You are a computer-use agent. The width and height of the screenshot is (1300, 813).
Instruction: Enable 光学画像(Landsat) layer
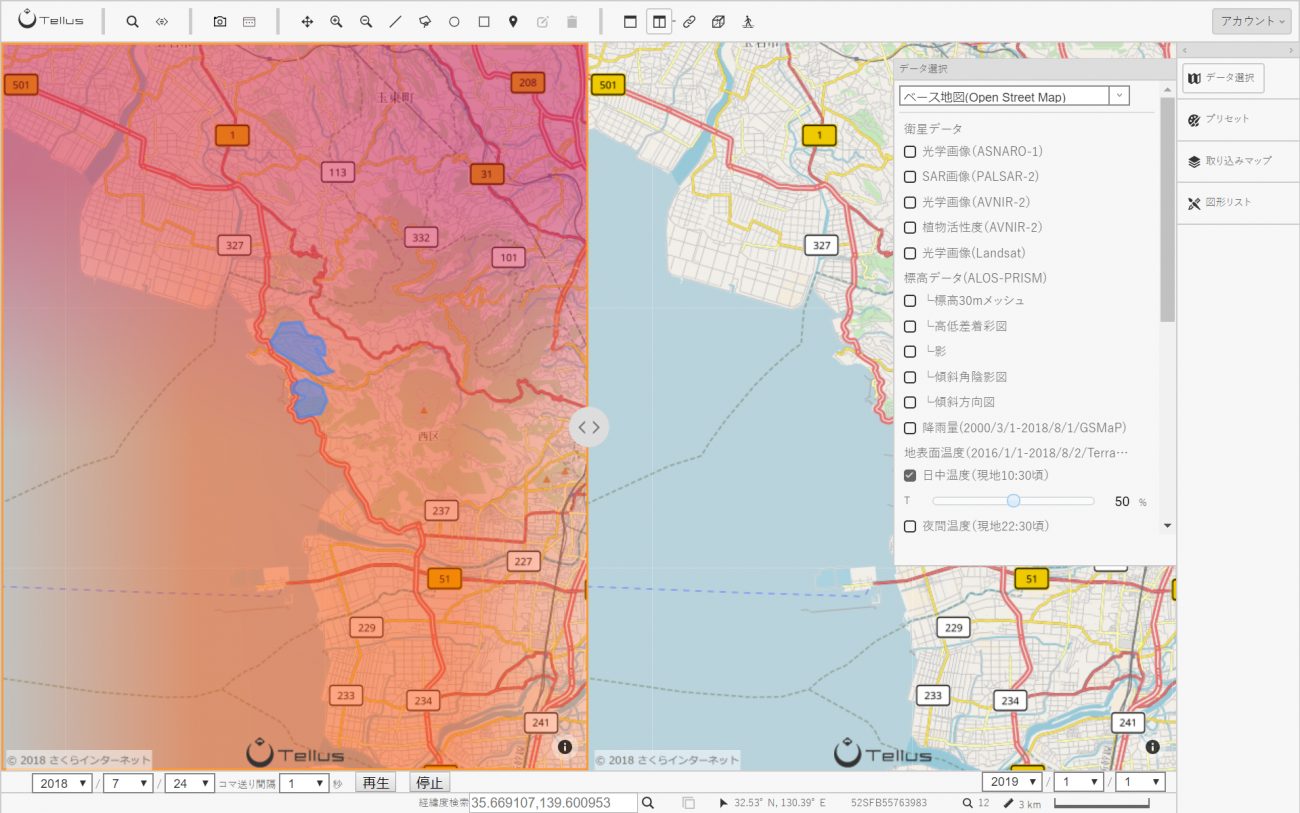click(910, 254)
